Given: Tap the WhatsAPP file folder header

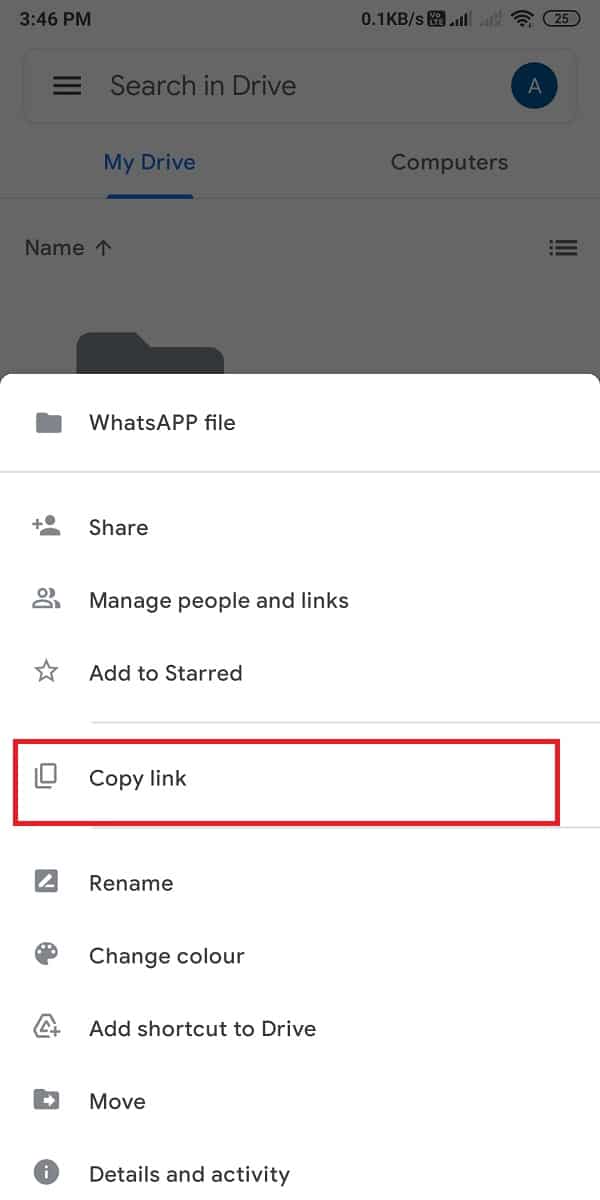Looking at the screenshot, I should click(x=162, y=422).
